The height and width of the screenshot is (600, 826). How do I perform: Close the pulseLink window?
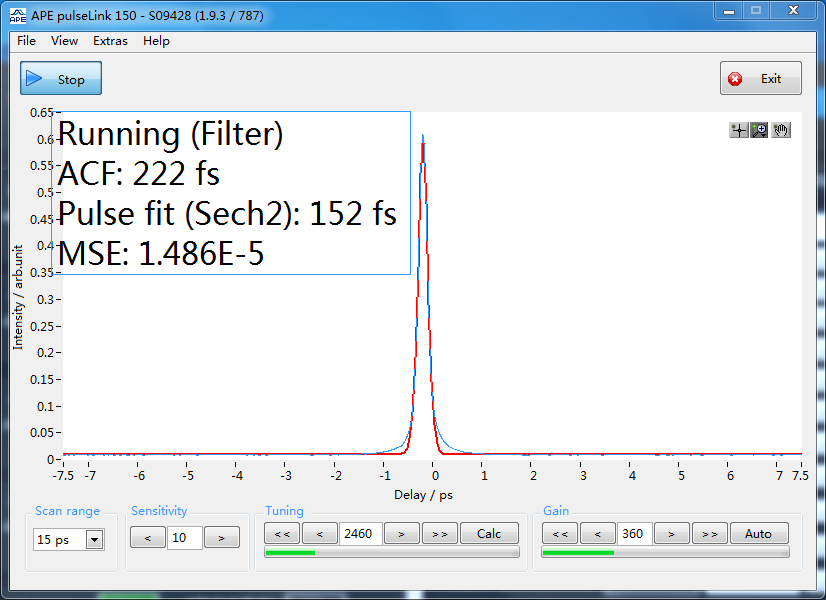point(793,11)
